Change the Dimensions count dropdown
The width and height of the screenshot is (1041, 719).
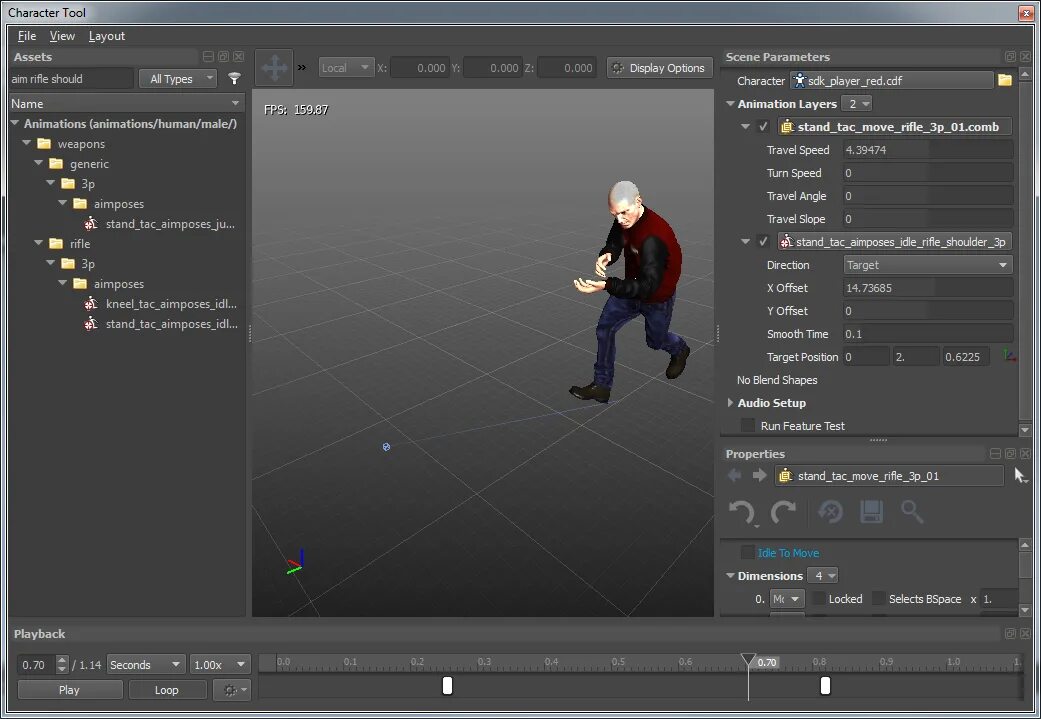823,576
